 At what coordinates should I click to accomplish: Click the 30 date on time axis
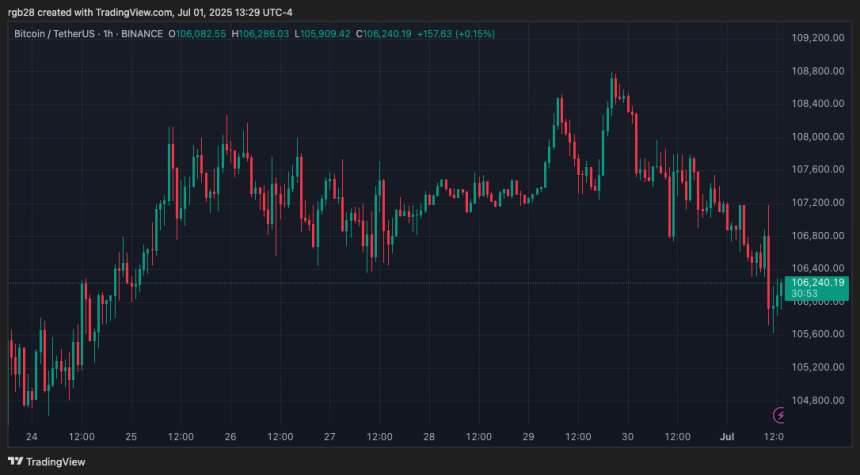(x=627, y=437)
